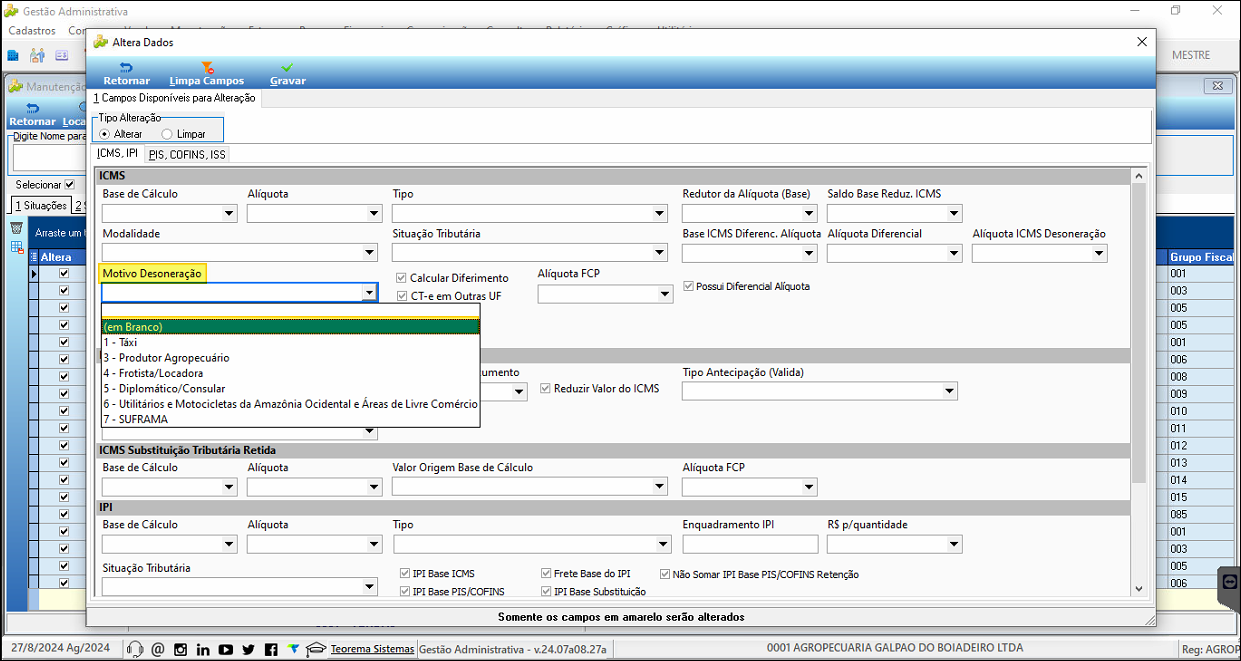Select the Campos Disponíveis para Alteração tab

click(175, 98)
